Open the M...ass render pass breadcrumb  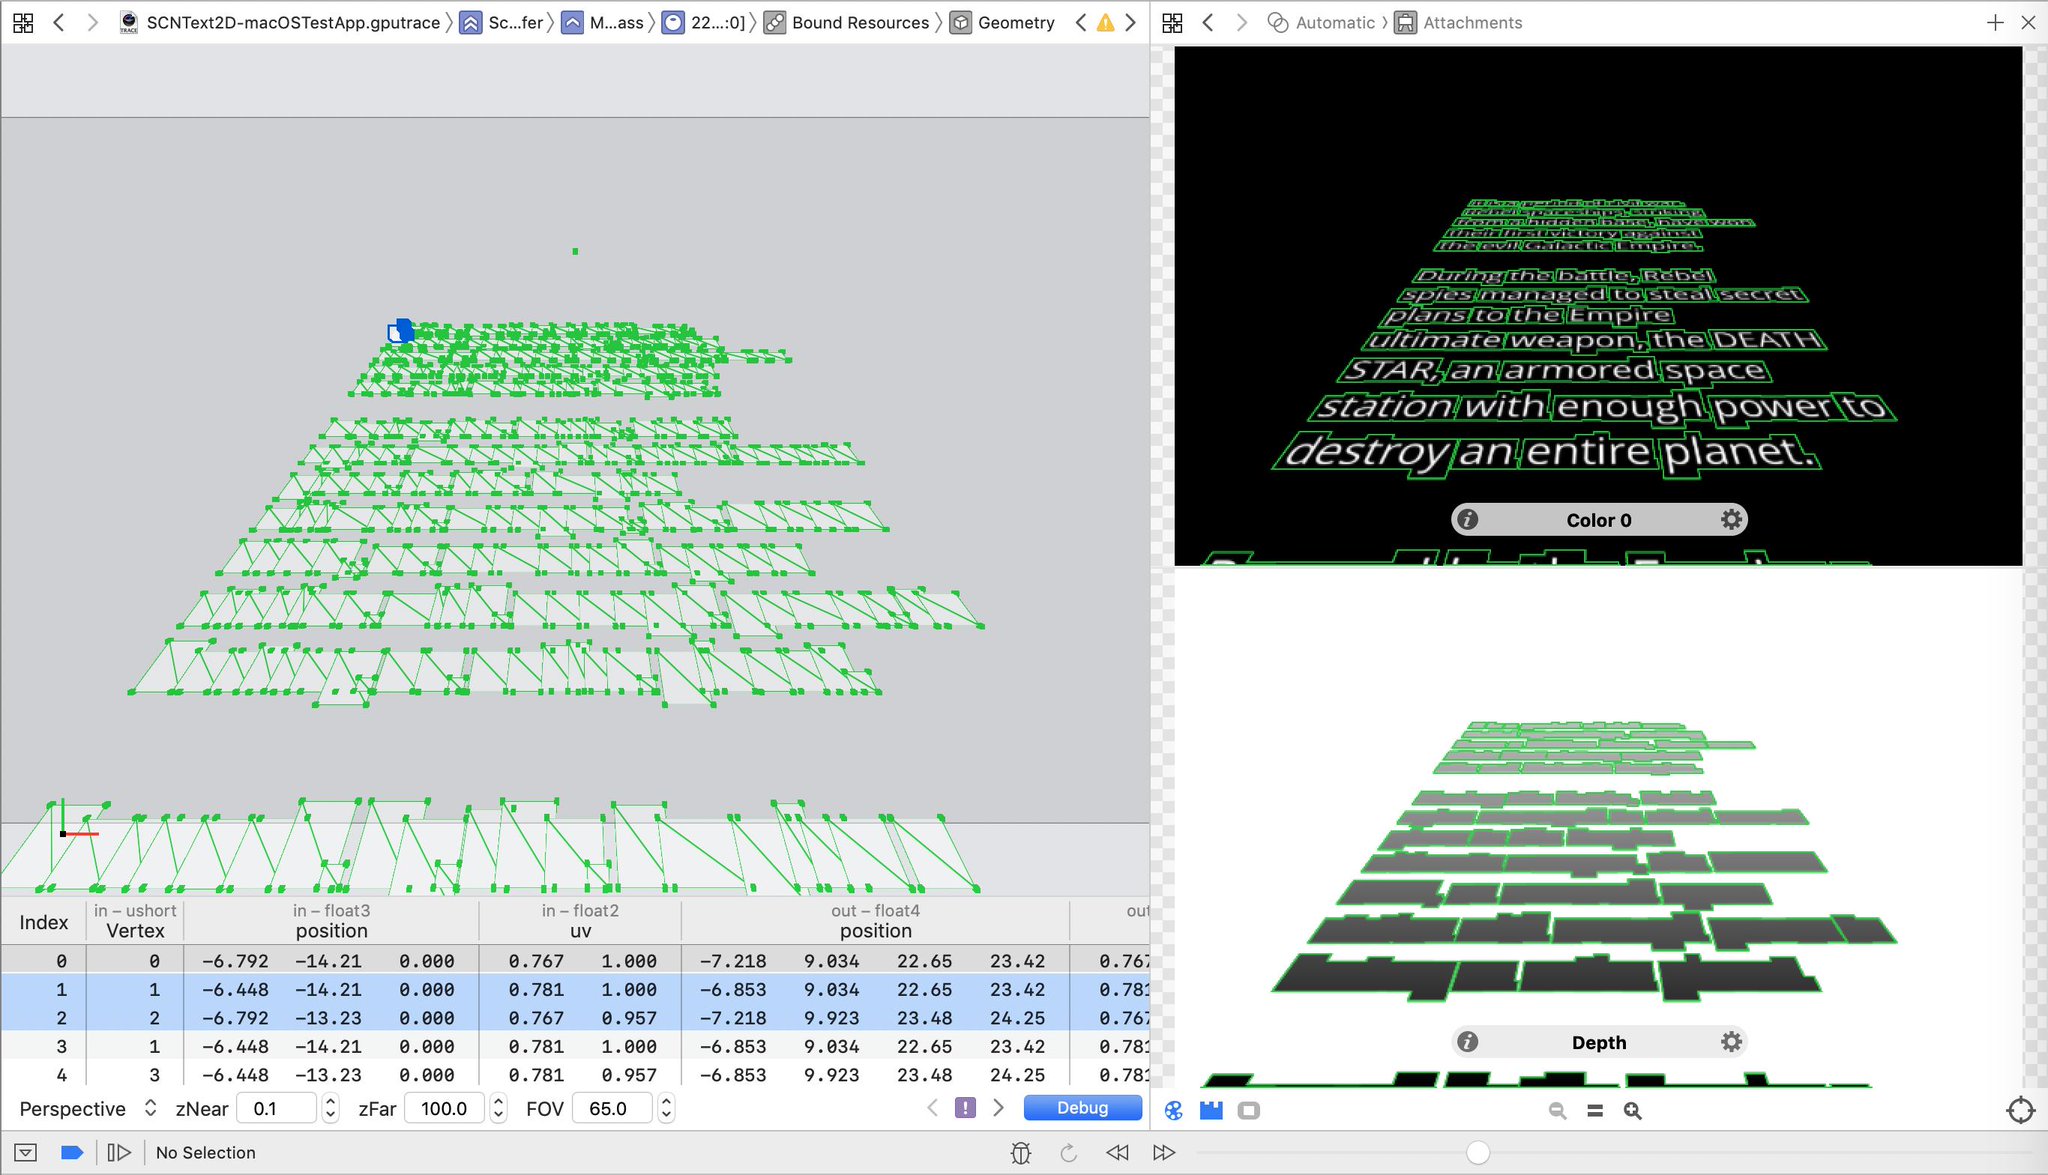[x=603, y=22]
